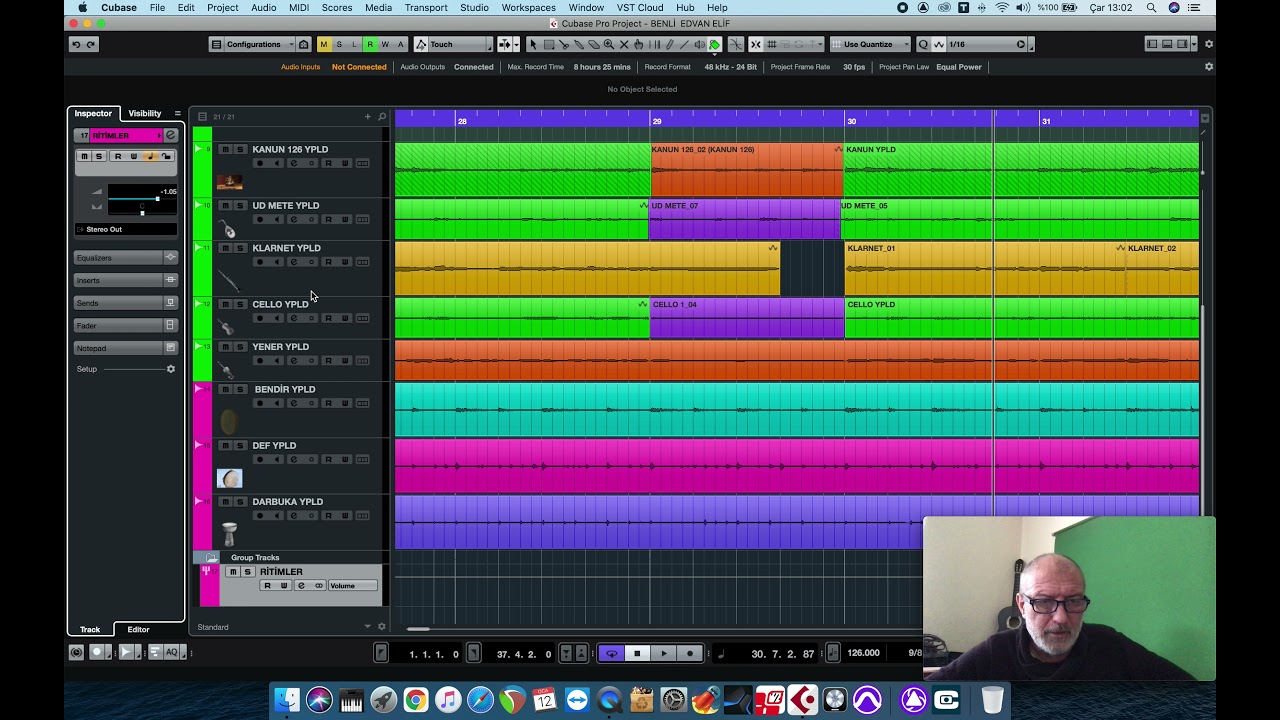Record-enable the DARBUKA YPLD track
Viewport: 1280px width, 720px height.
(x=259, y=516)
